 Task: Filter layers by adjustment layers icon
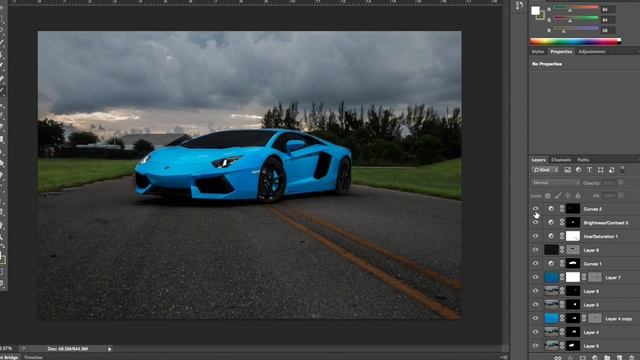pos(578,170)
